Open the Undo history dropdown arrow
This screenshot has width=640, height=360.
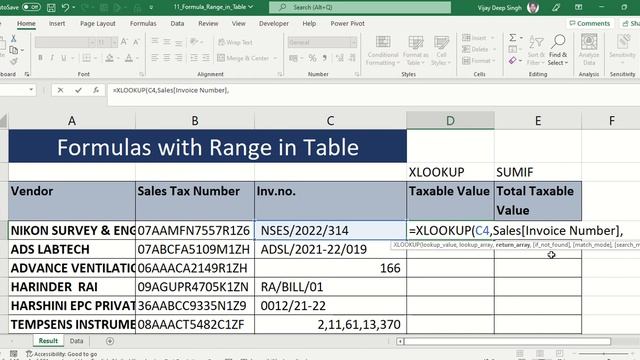[74, 7]
